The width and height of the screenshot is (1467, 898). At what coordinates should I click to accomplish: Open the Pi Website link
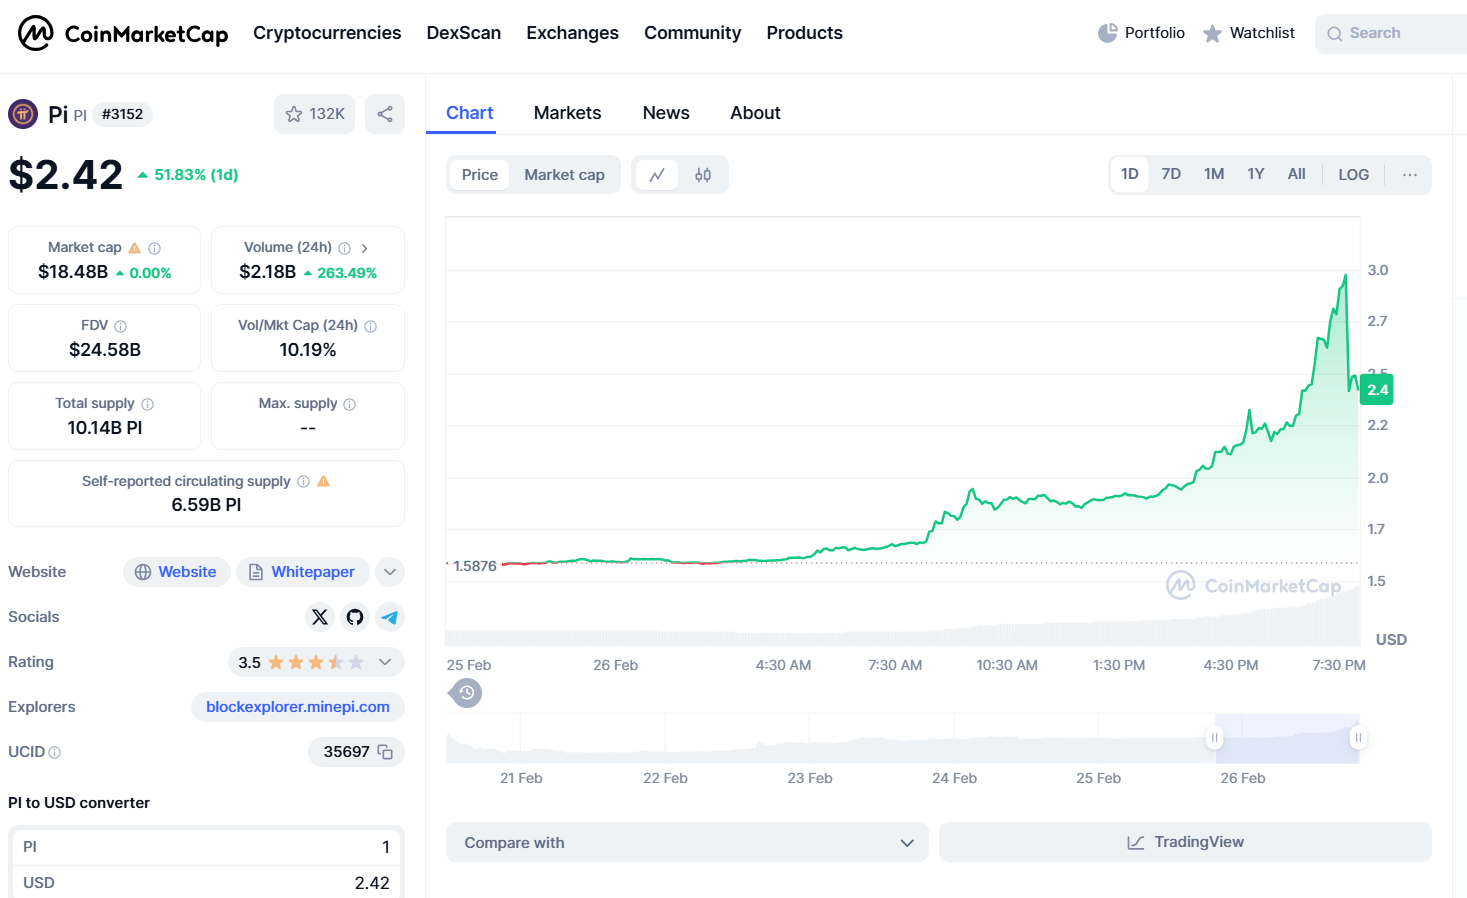coord(177,572)
